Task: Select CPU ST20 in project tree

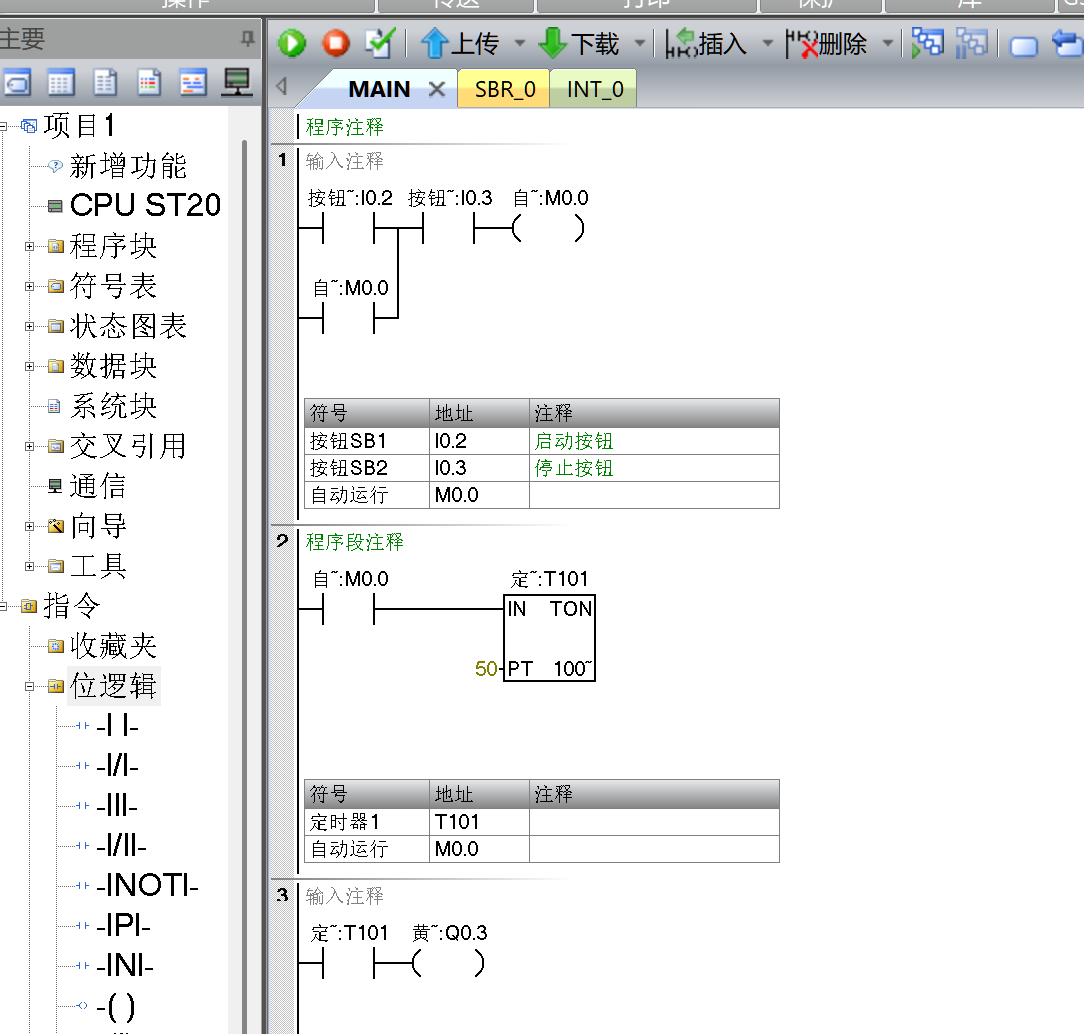Action: click(145, 205)
